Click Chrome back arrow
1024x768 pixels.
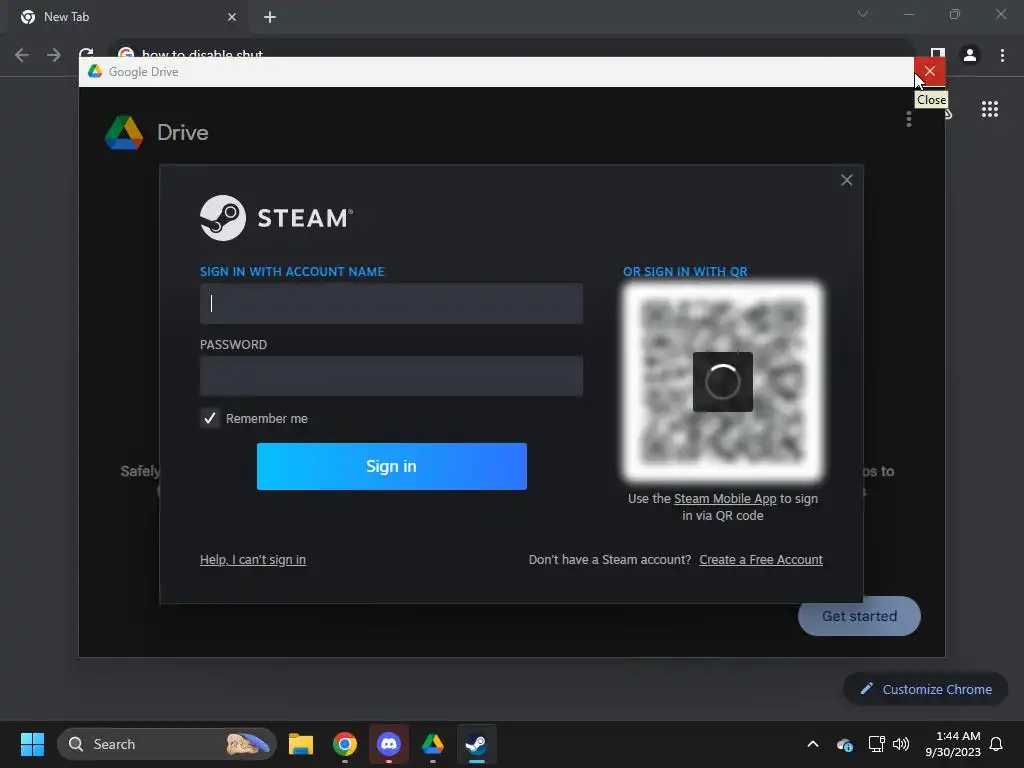[x=22, y=55]
